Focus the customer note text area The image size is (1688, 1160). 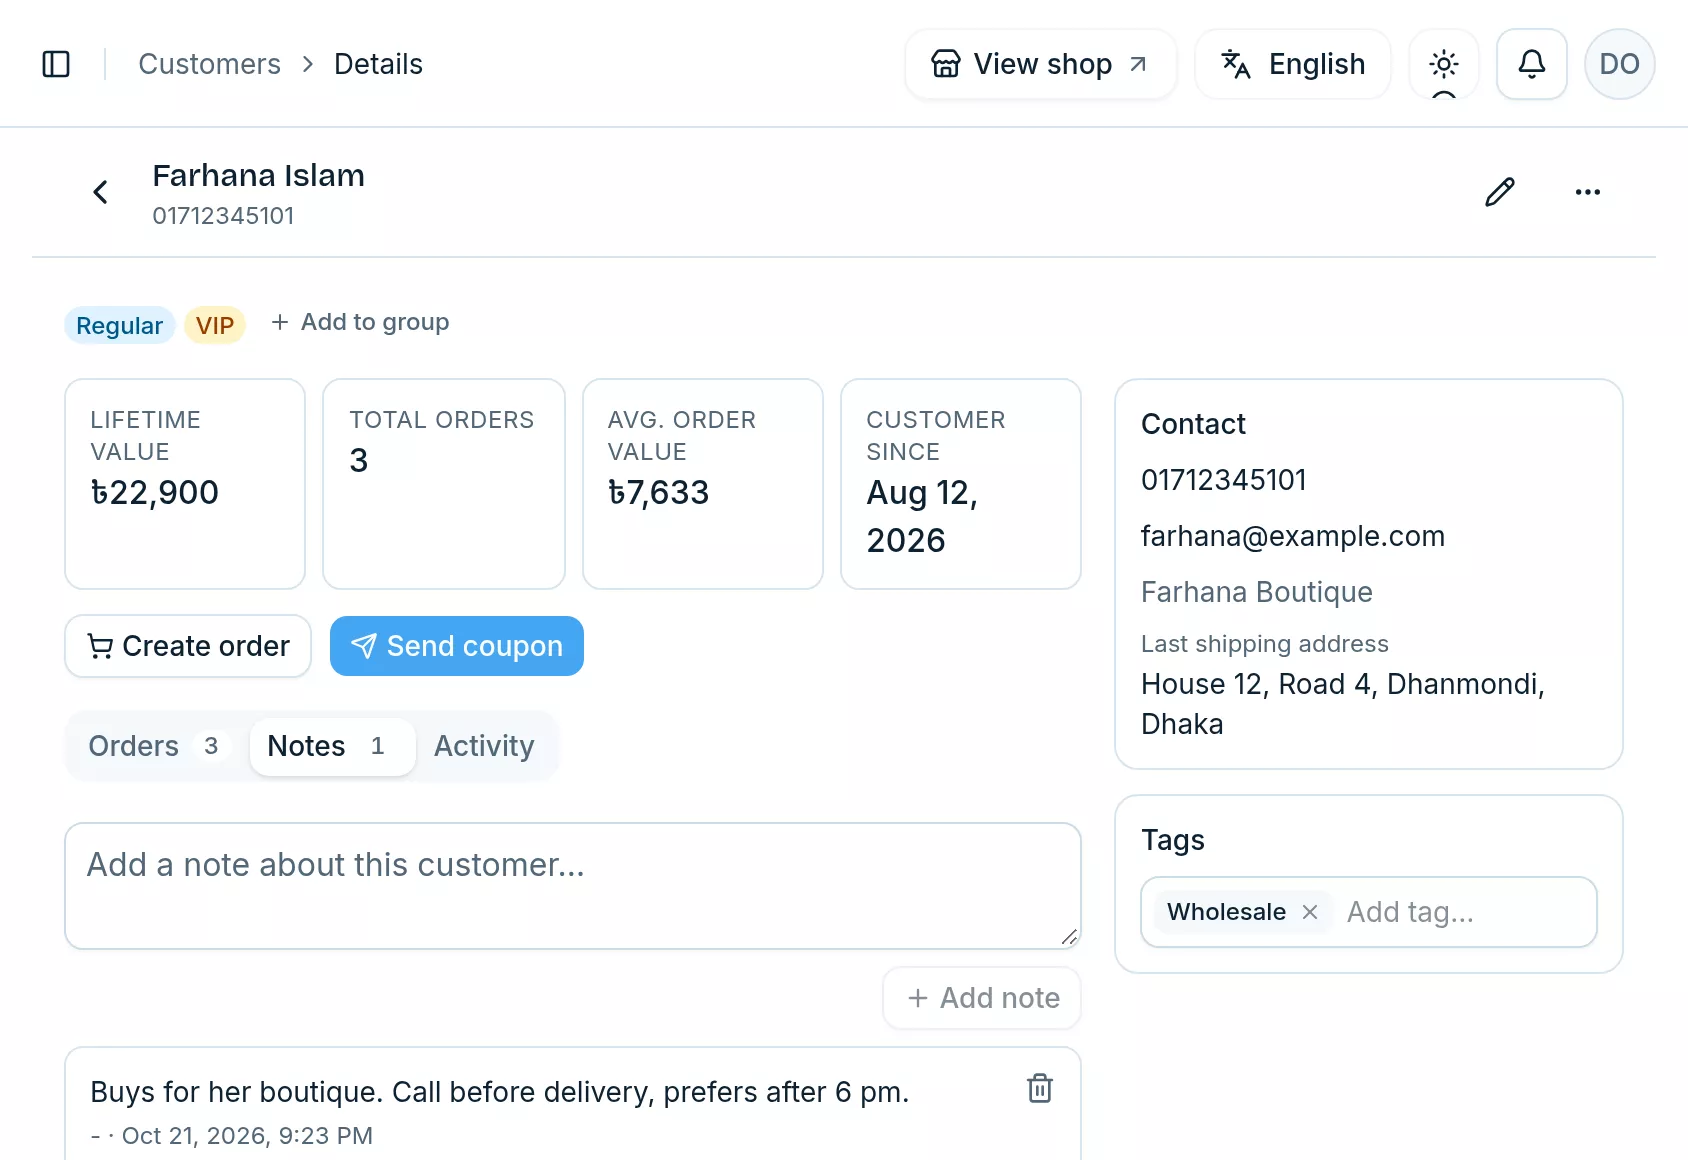coord(573,886)
